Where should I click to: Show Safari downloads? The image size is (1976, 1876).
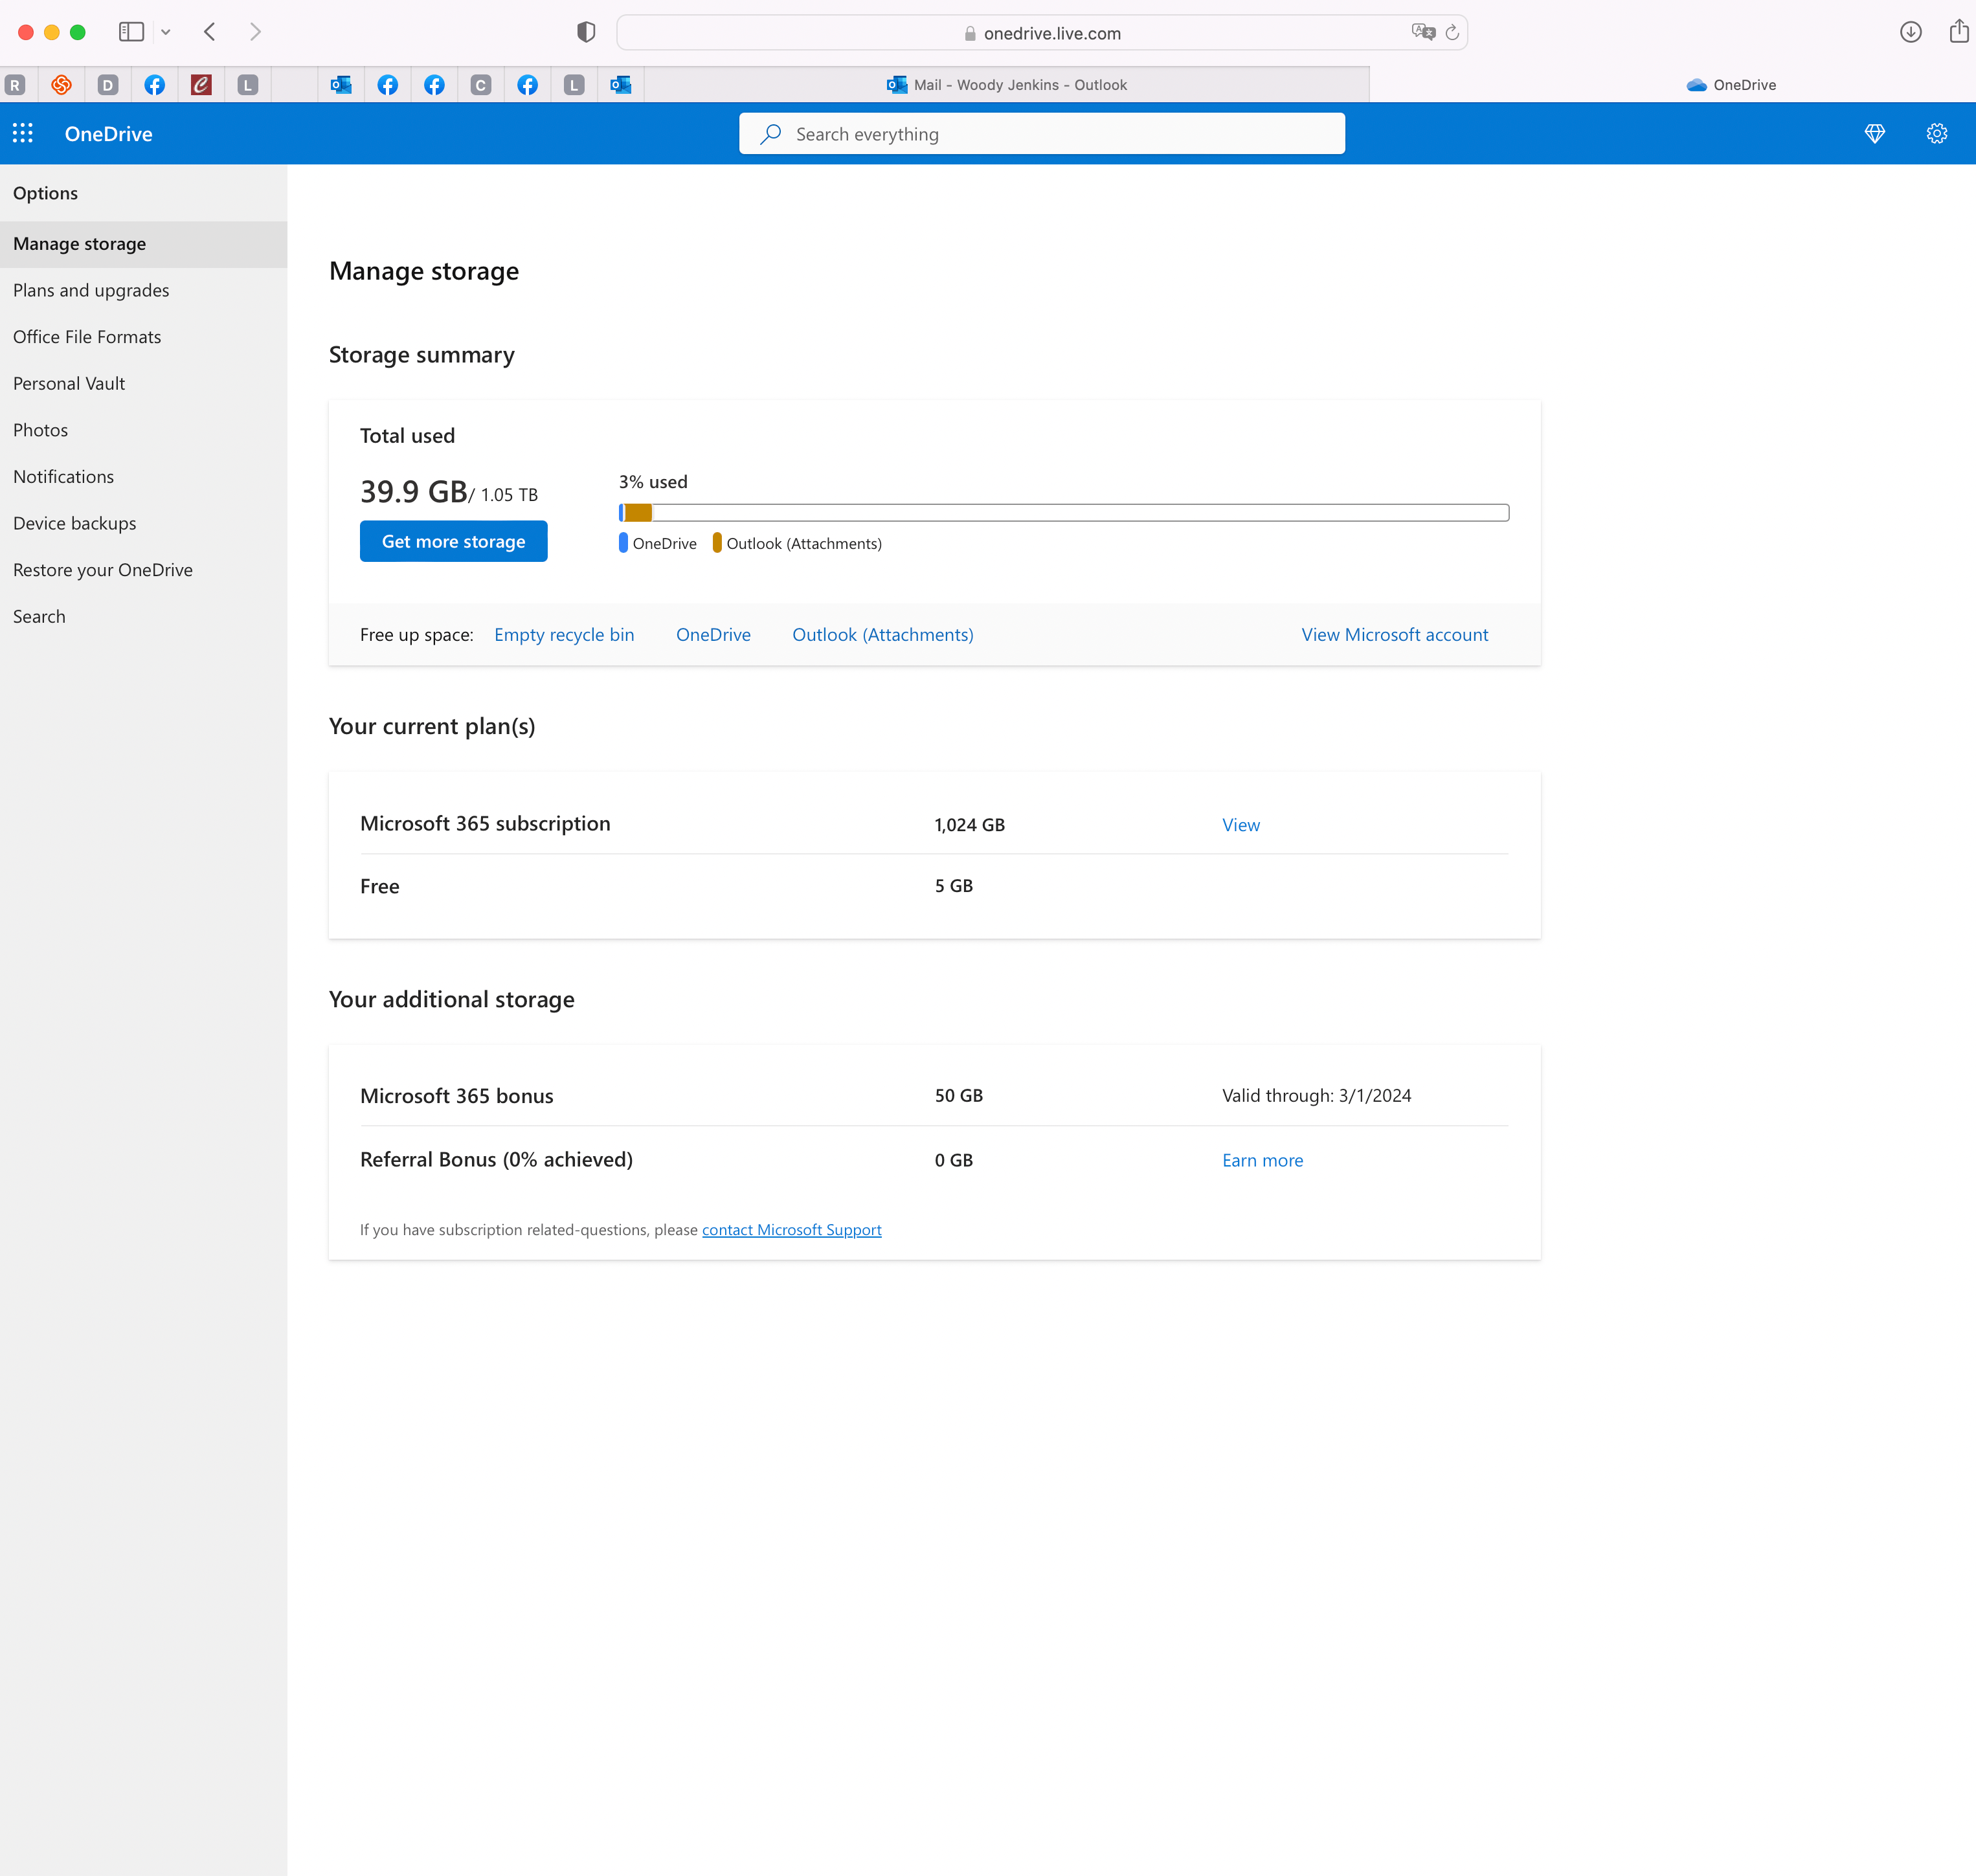click(x=1910, y=32)
